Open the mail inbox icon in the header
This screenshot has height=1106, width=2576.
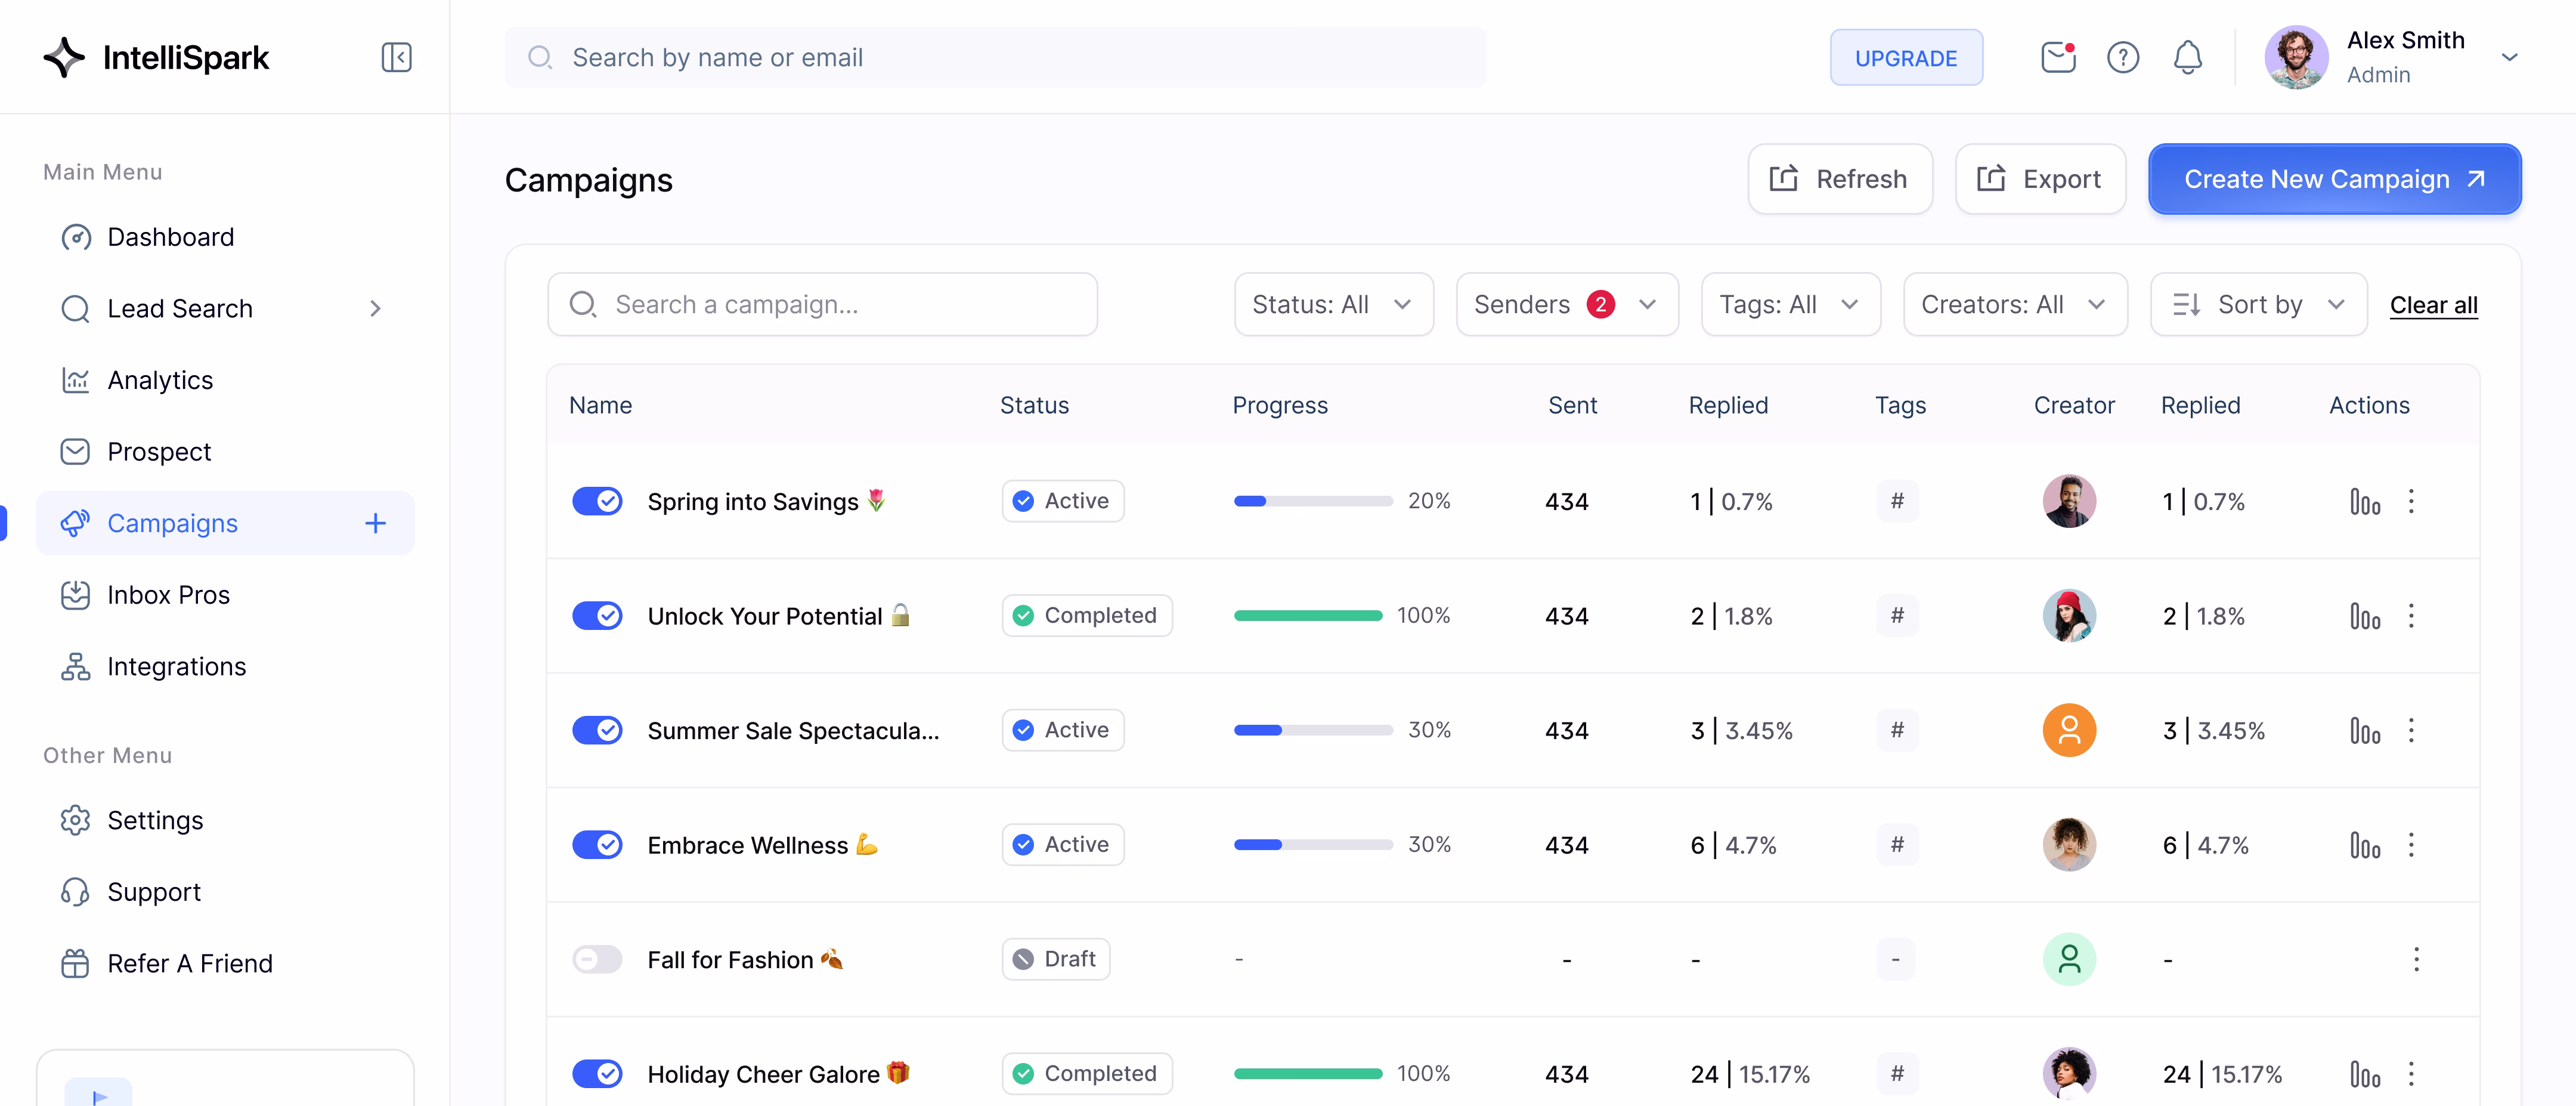pyautogui.click(x=2057, y=57)
